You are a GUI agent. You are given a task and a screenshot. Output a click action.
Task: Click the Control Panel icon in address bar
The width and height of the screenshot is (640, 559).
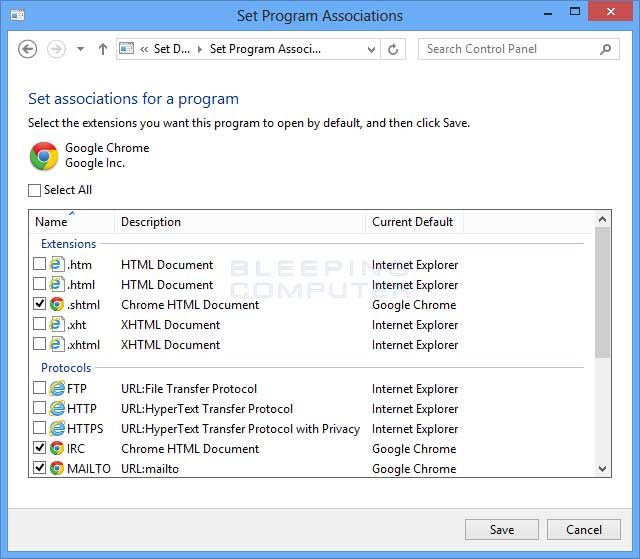(126, 49)
